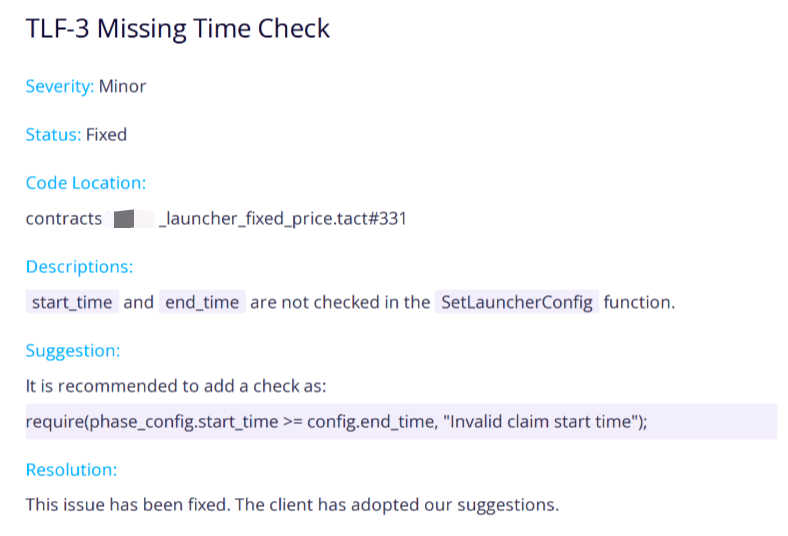Select the end_time code chip
The width and height of the screenshot is (788, 536).
pos(203,302)
